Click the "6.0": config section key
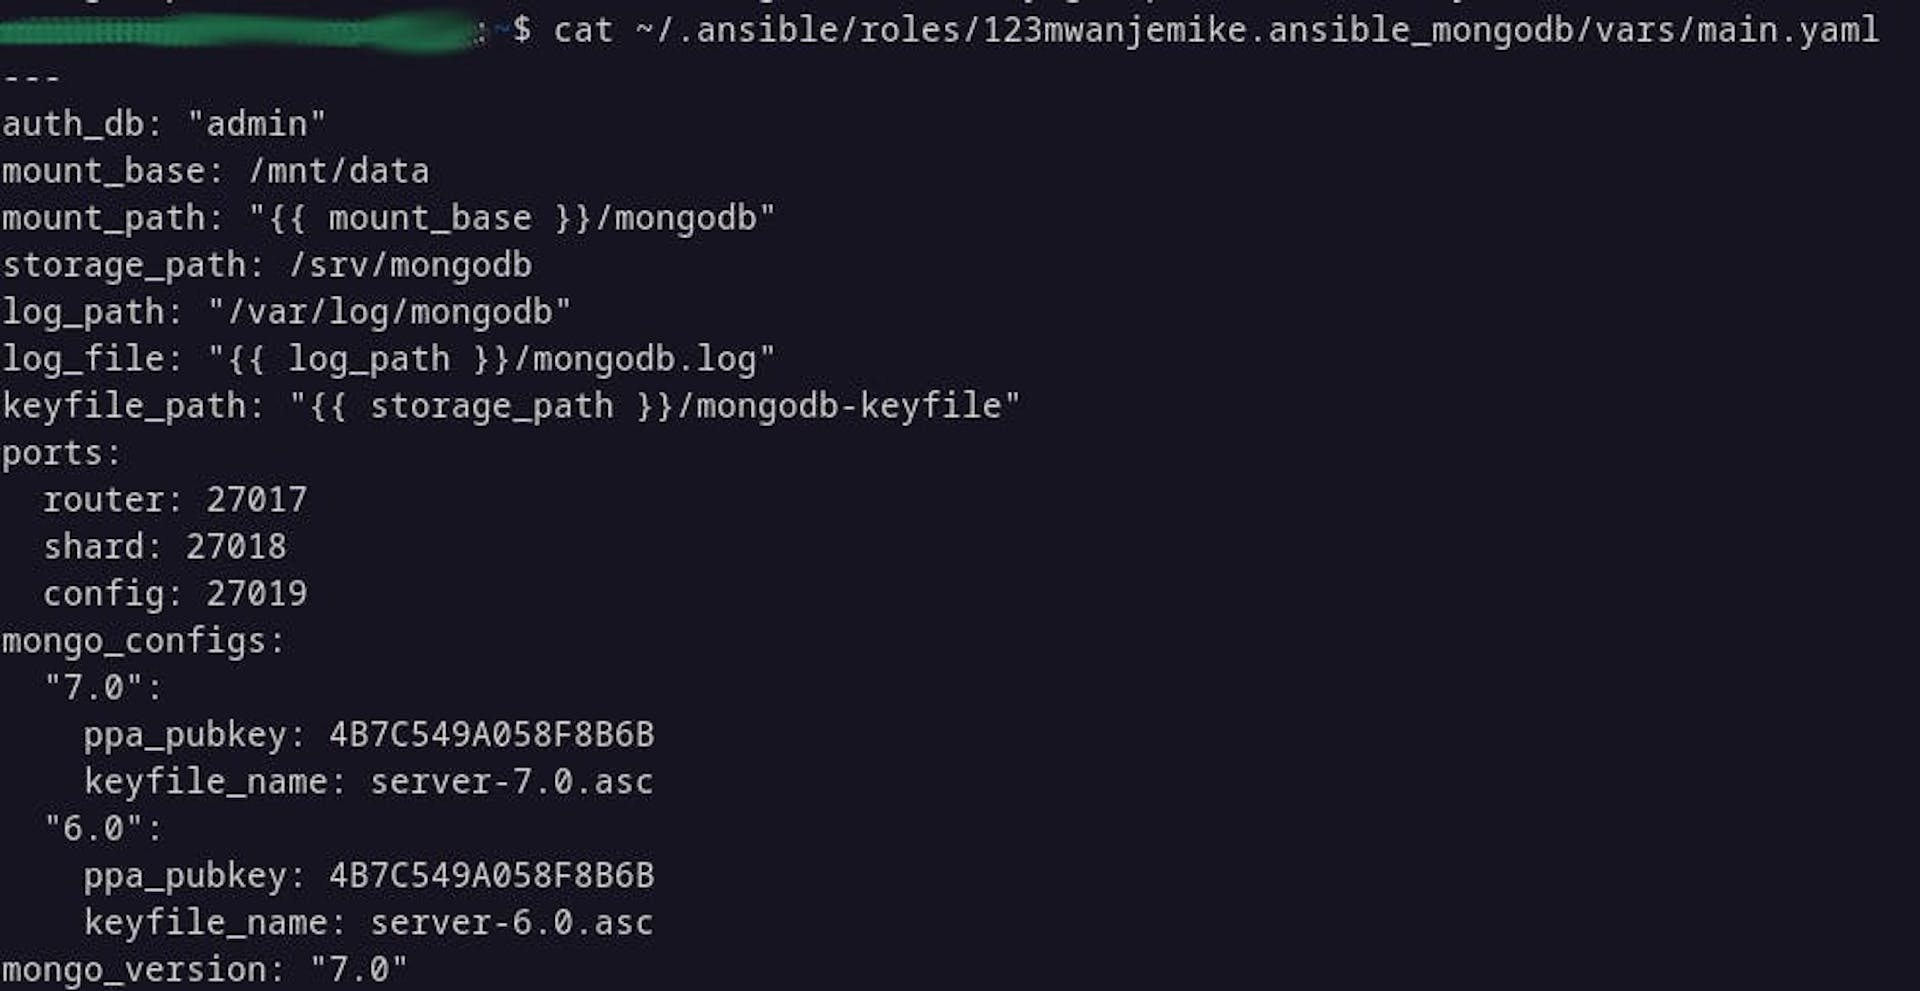The height and width of the screenshot is (991, 1920). [x=103, y=828]
